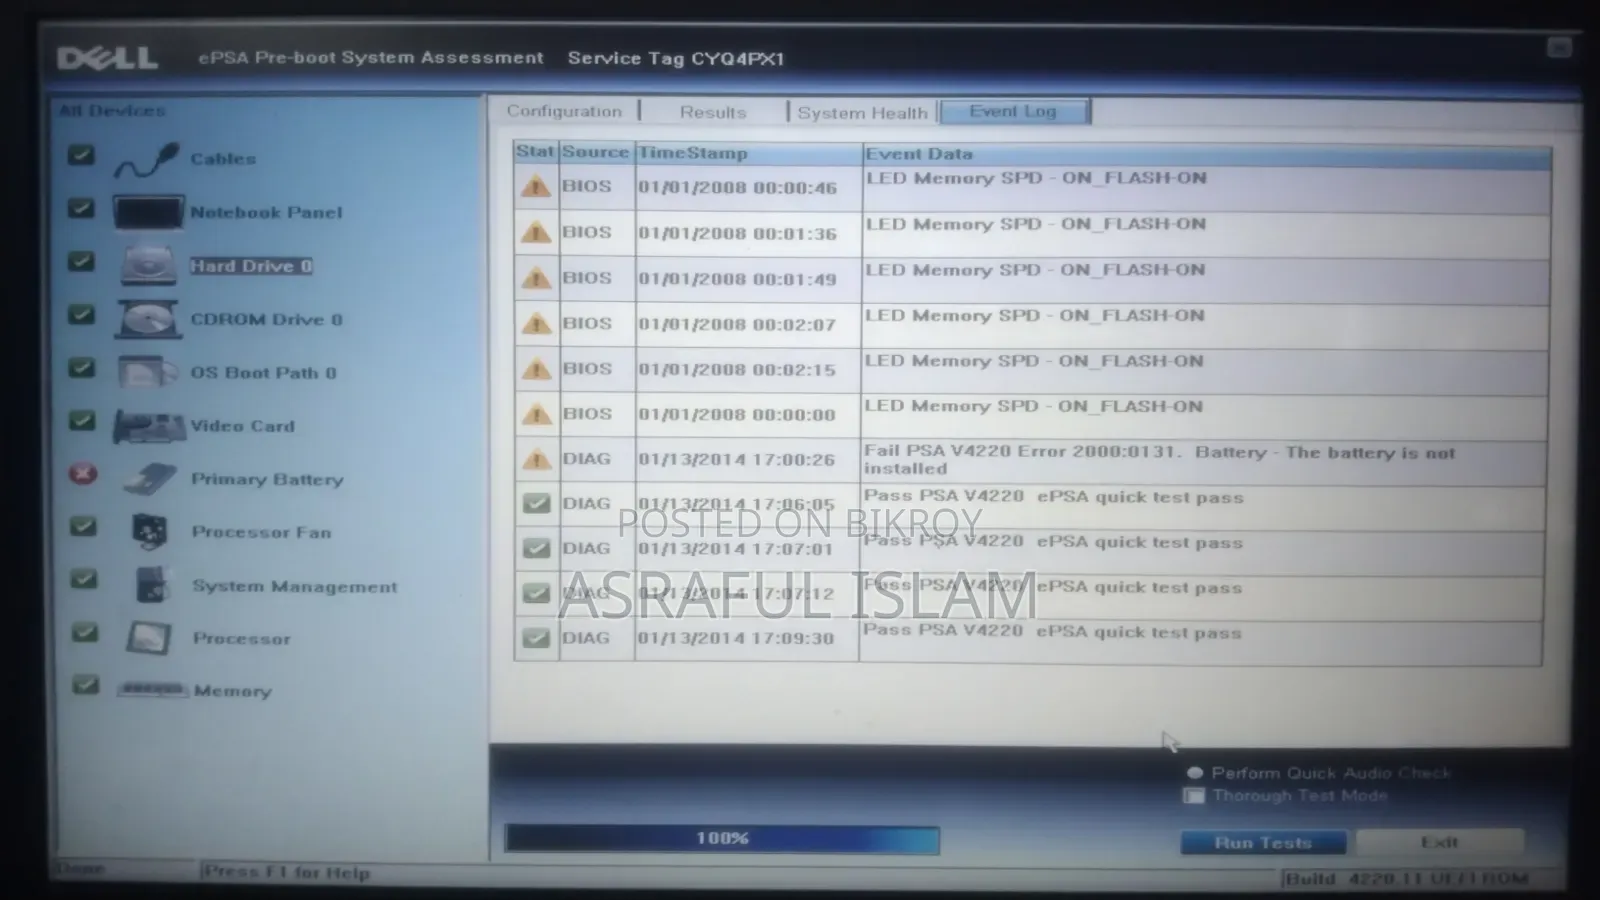The width and height of the screenshot is (1600, 900).
Task: Click the Run Tests button
Action: click(1263, 843)
